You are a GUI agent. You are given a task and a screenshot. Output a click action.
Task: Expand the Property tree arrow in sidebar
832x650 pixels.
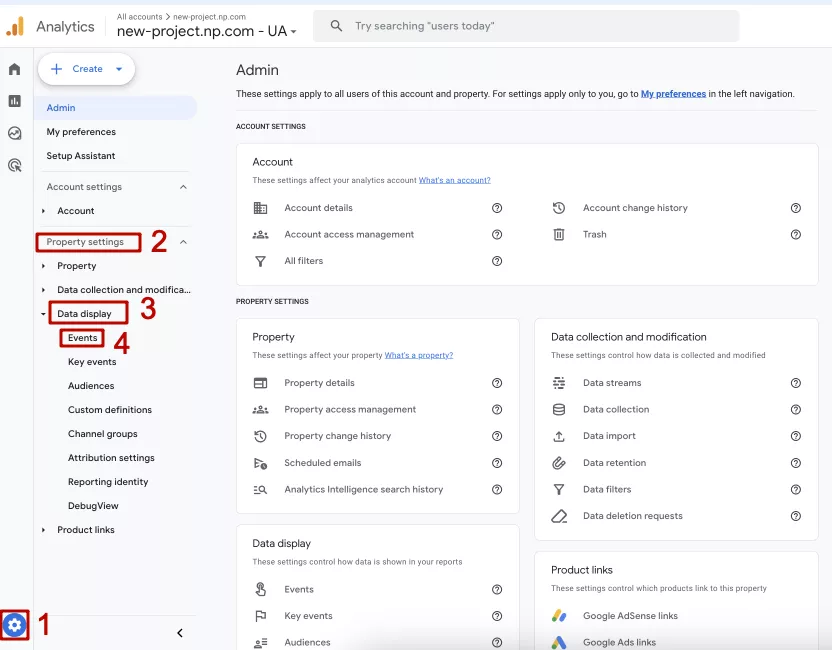pos(44,266)
